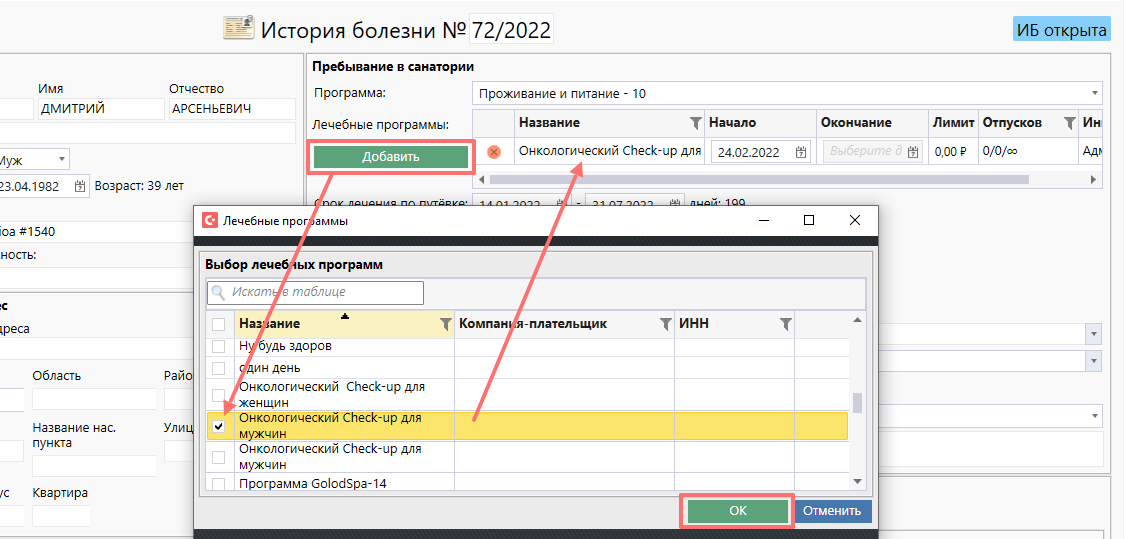This screenshot has width=1124, height=539.
Task: Open the calendar icon in the Начало date field
Action: pyautogui.click(x=801, y=152)
